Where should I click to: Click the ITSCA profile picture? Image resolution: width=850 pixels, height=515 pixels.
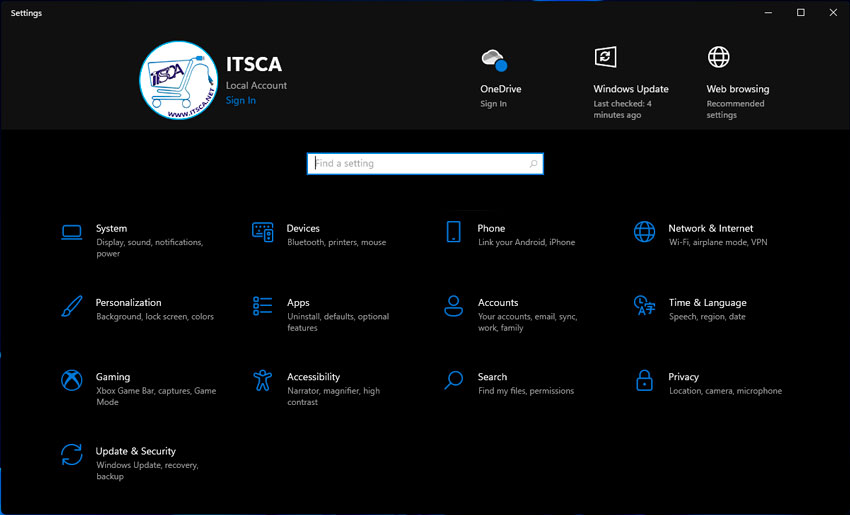point(178,79)
